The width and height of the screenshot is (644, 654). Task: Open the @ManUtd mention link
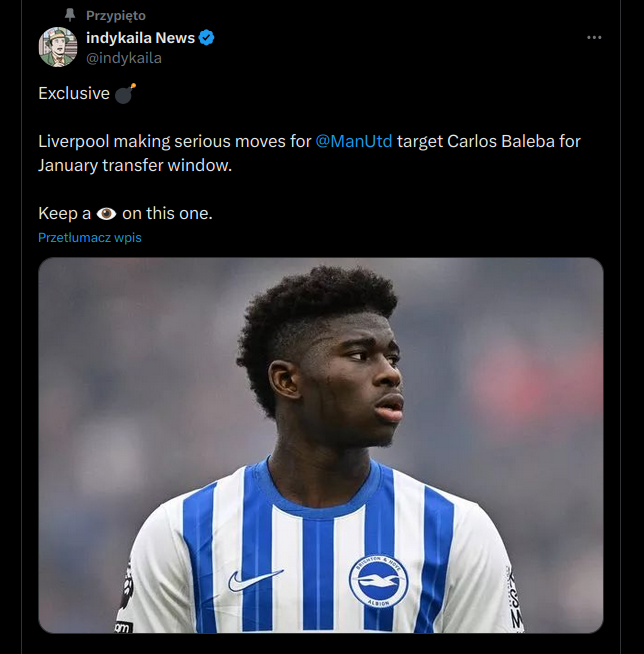tap(354, 141)
